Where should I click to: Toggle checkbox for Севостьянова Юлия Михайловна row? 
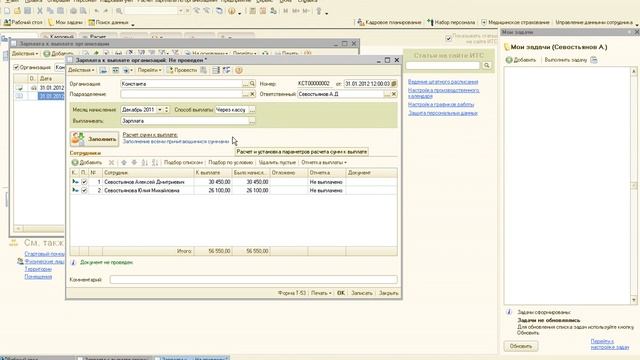click(x=84, y=191)
